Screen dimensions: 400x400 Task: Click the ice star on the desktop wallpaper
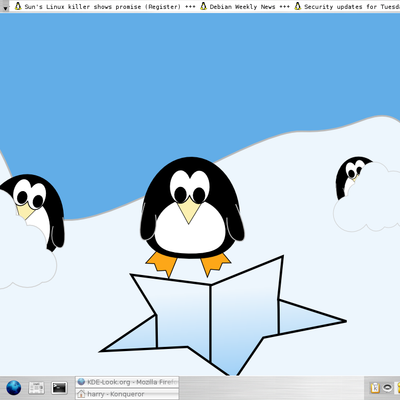click(223, 317)
